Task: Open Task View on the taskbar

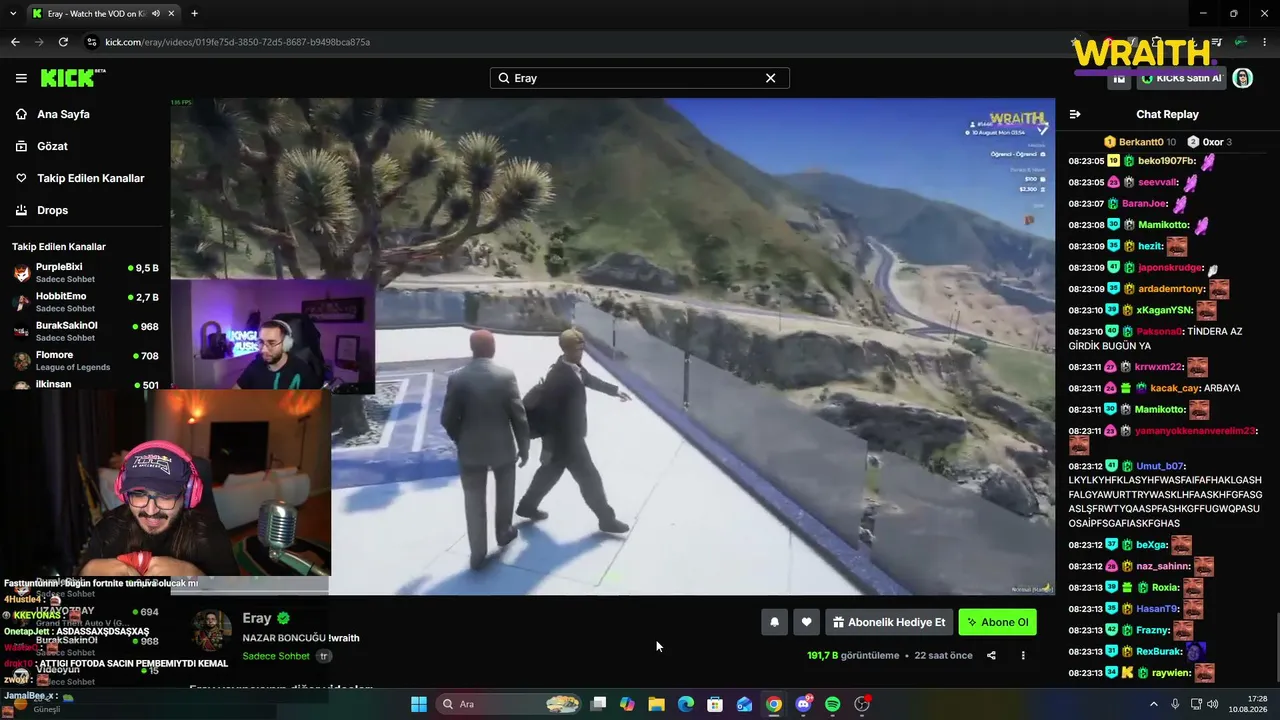Action: click(598, 704)
